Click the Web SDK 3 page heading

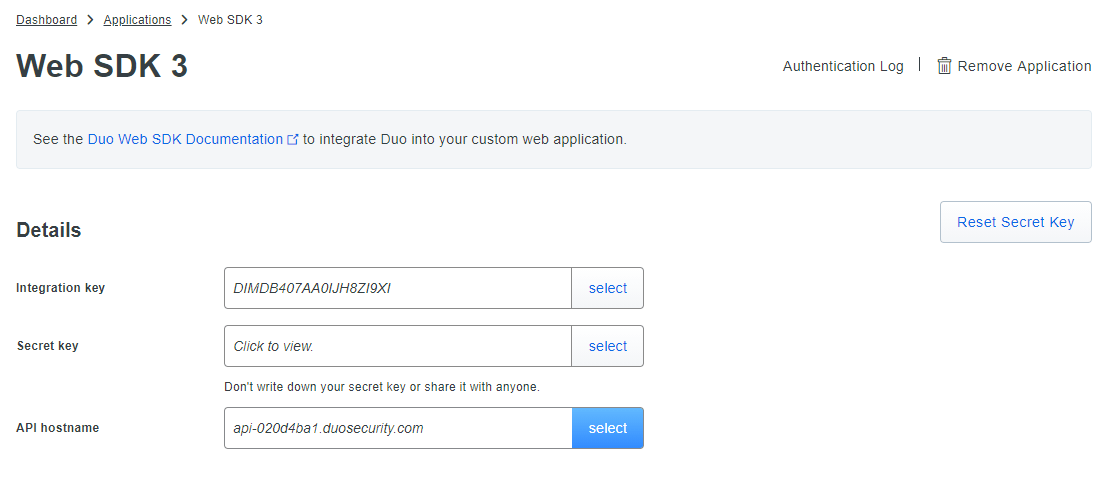(x=102, y=66)
